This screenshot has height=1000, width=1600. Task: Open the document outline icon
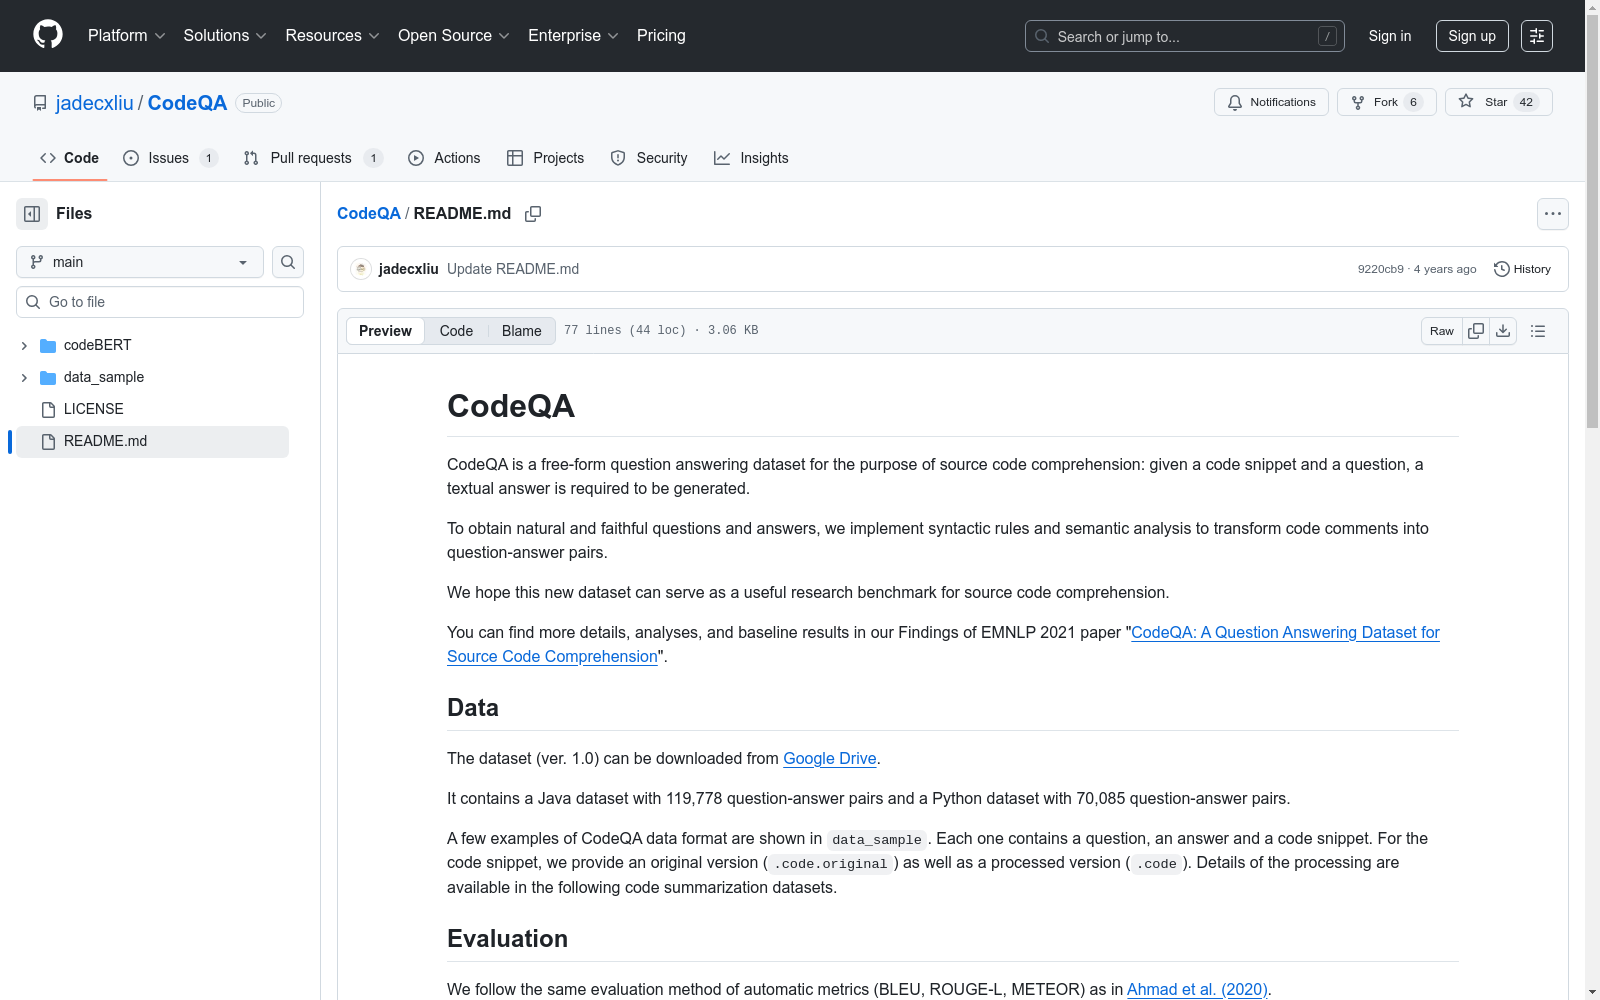[x=1538, y=331]
